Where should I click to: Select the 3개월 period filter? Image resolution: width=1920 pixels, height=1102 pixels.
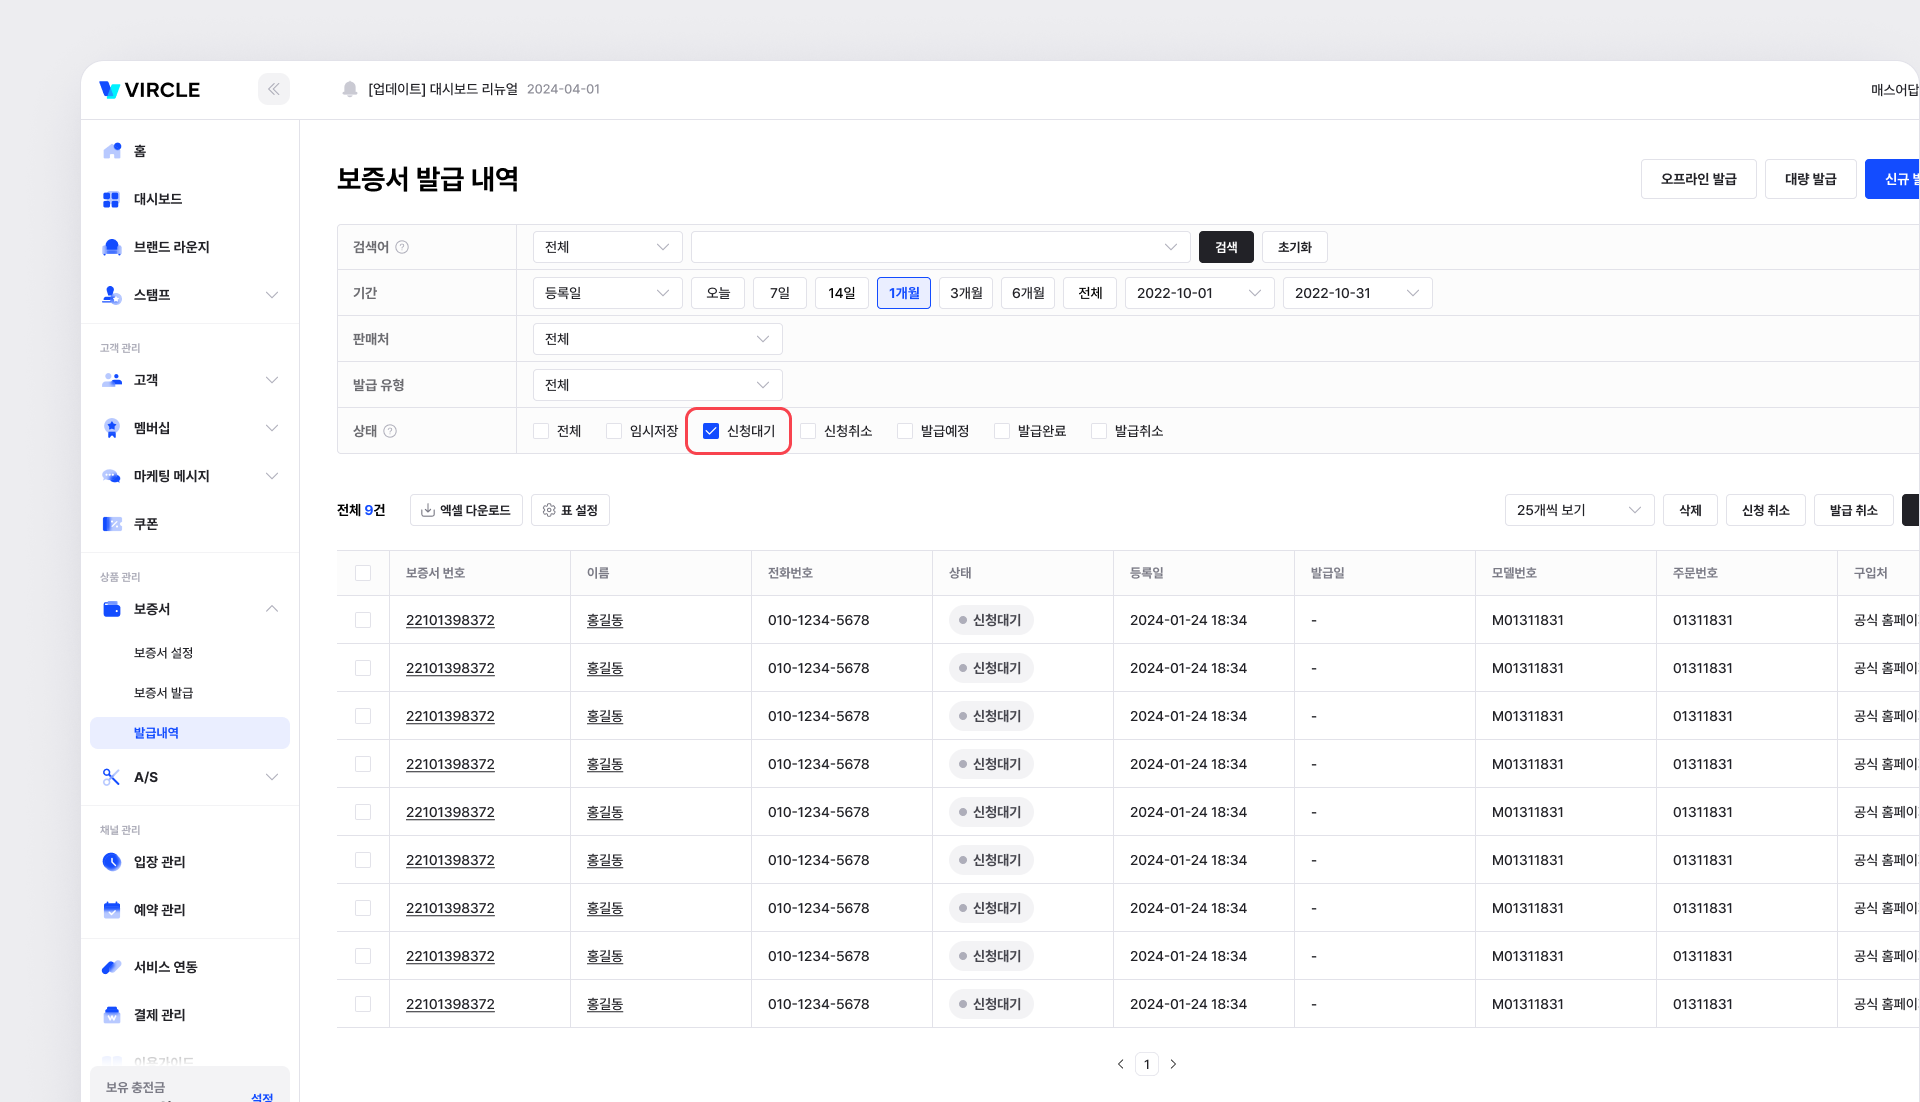point(965,293)
